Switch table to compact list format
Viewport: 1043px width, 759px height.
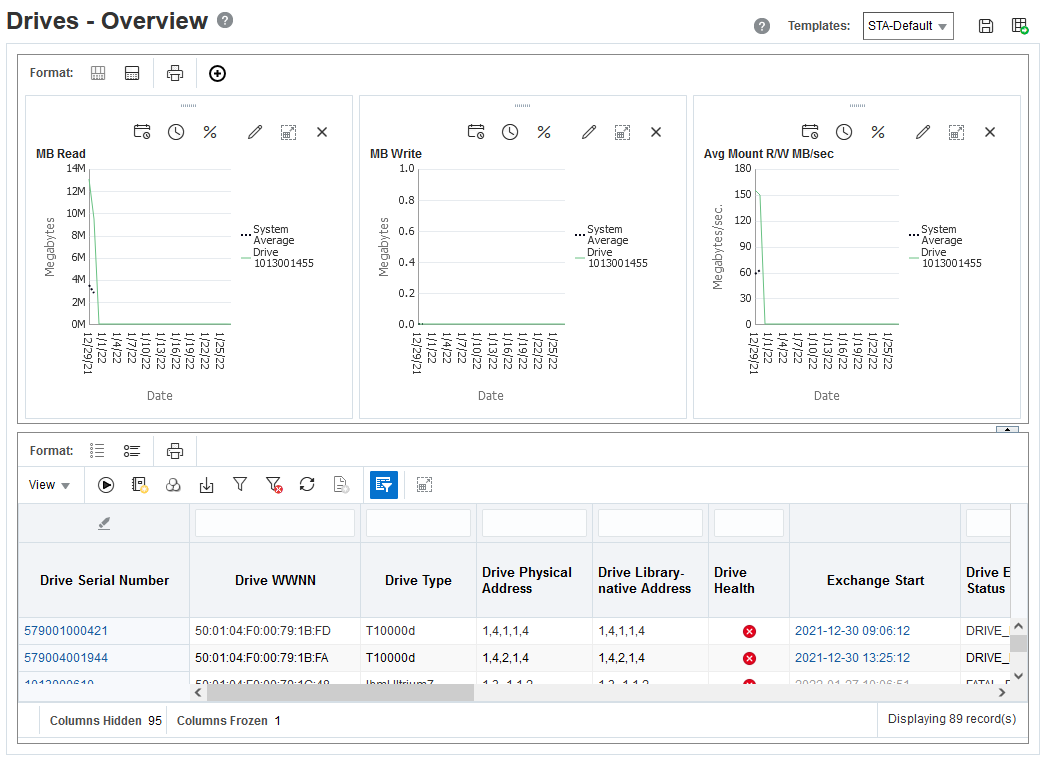[97, 451]
